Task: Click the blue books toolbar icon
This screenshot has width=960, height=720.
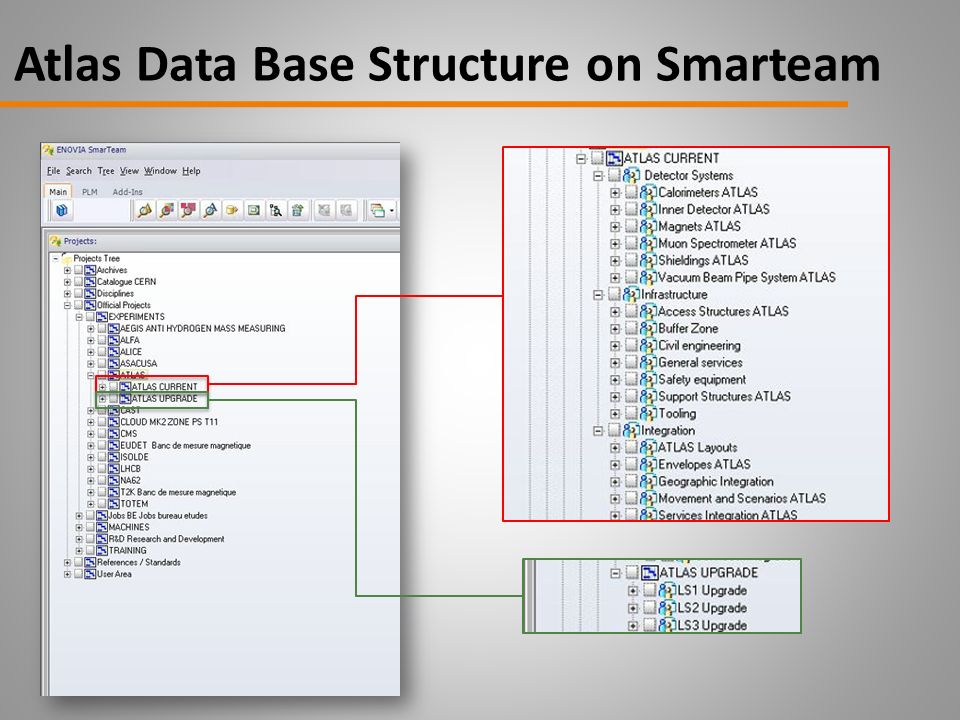Action: (62, 211)
